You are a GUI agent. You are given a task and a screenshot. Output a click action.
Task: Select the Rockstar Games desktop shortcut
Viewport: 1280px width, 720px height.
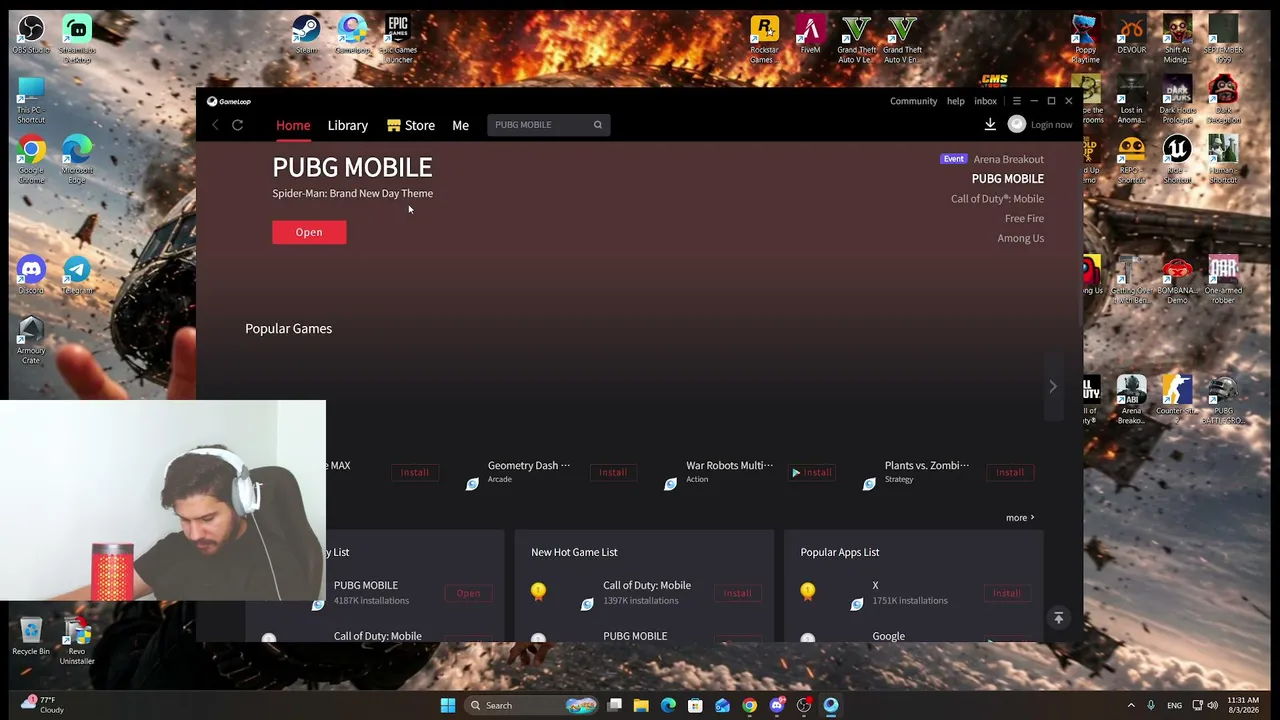[x=764, y=40]
